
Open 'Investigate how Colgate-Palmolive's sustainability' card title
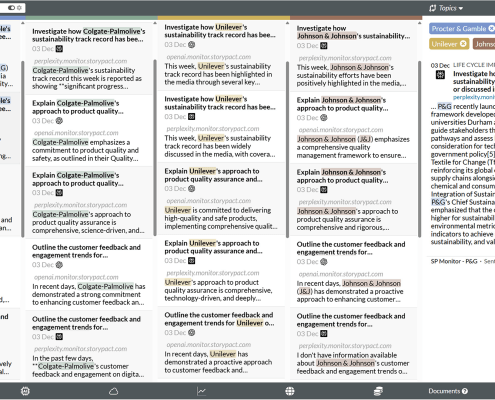point(89,35)
